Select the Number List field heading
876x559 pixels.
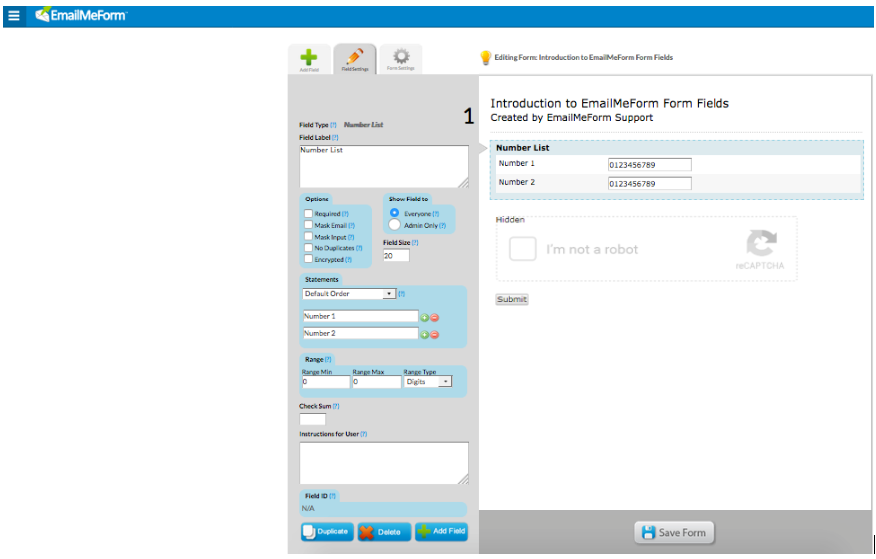[522, 148]
